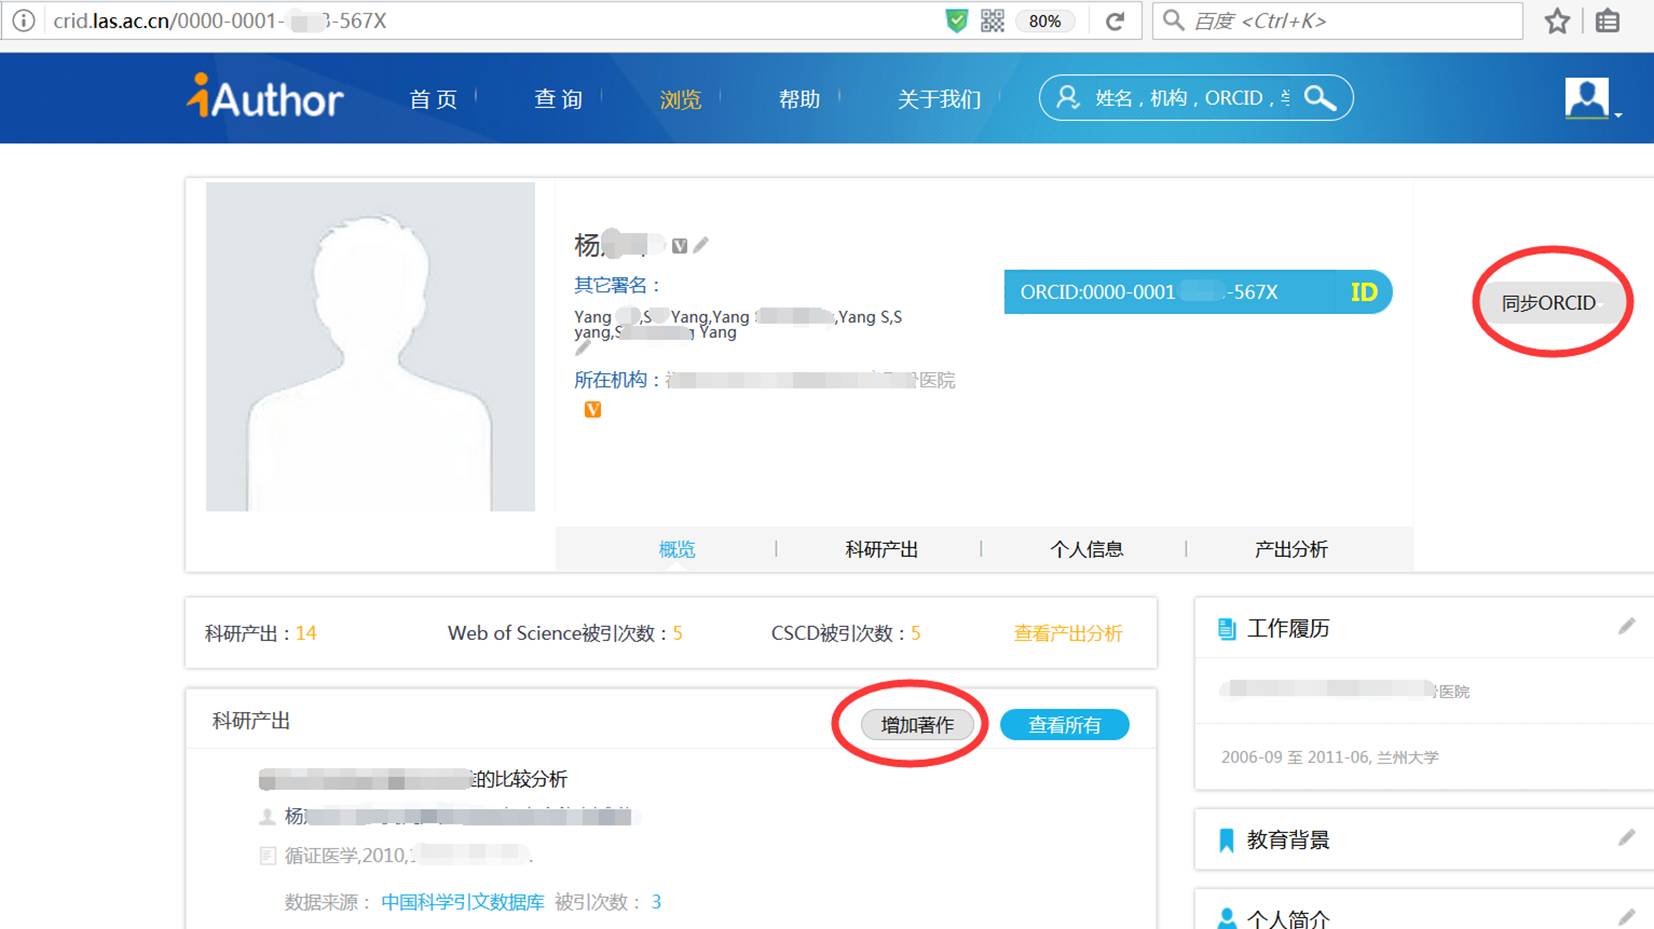This screenshot has width=1654, height=929.
Task: Click the 所在机构 label
Action: (617, 380)
